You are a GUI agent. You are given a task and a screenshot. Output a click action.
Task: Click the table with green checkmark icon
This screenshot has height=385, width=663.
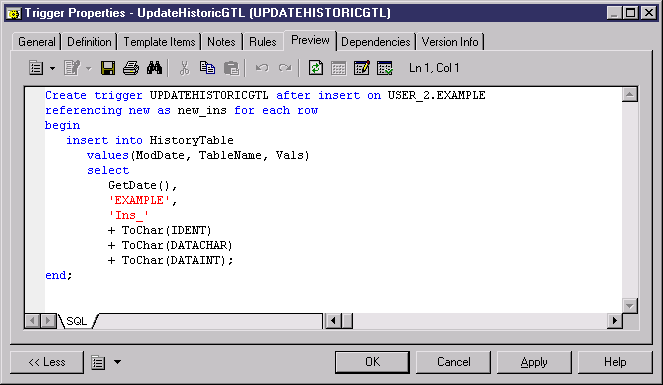click(x=385, y=68)
